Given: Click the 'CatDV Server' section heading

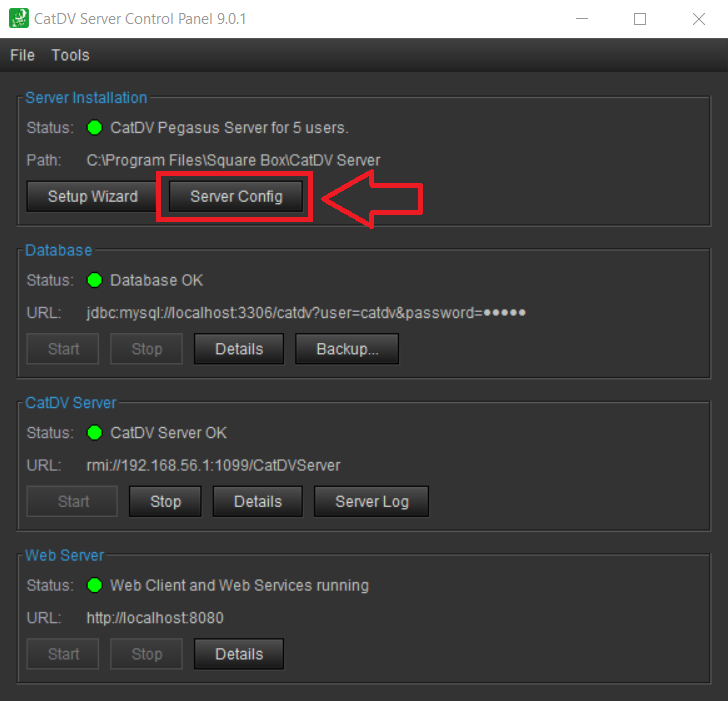Looking at the screenshot, I should pos(71,403).
